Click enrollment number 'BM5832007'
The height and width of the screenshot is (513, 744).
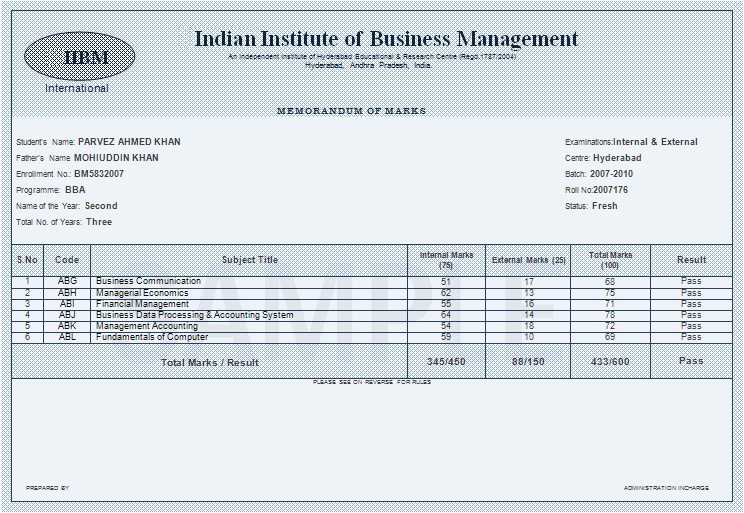(99, 174)
